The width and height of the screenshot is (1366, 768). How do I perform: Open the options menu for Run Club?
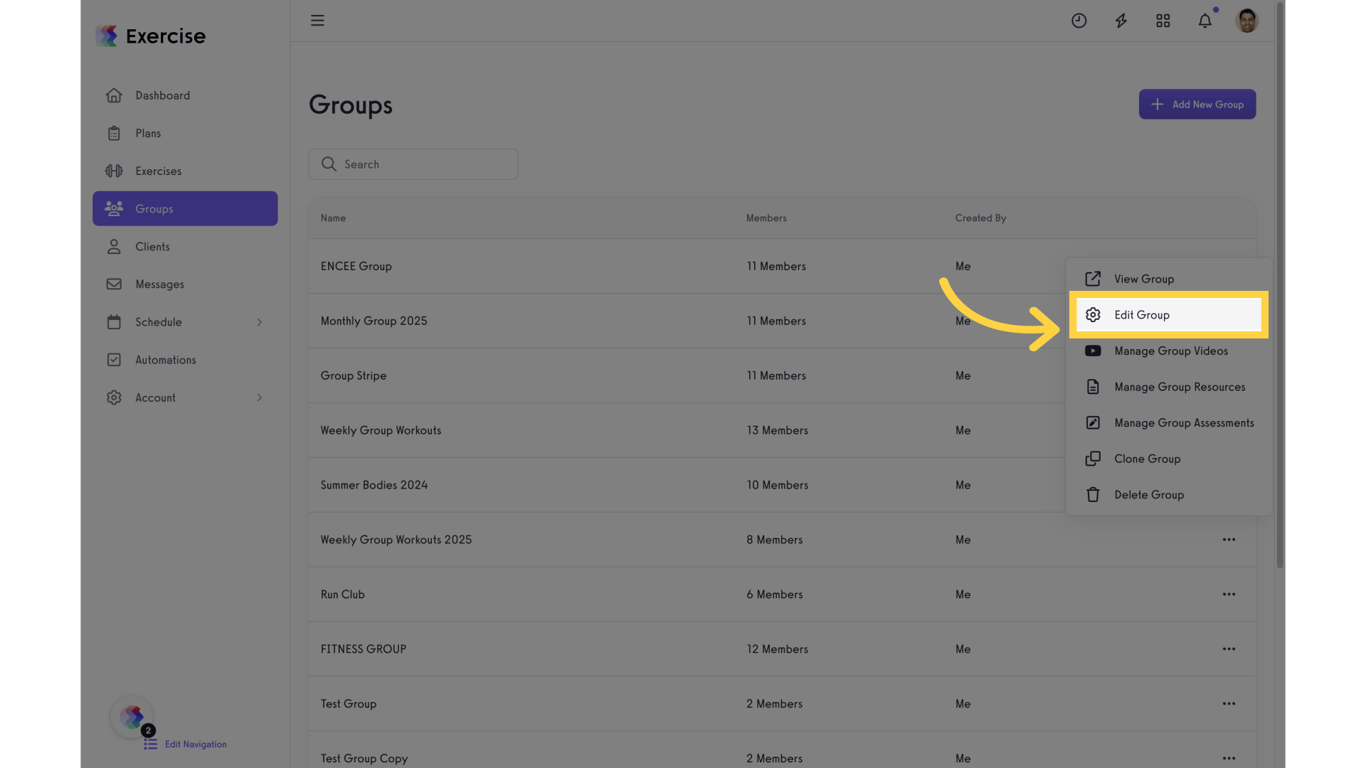(x=1229, y=594)
